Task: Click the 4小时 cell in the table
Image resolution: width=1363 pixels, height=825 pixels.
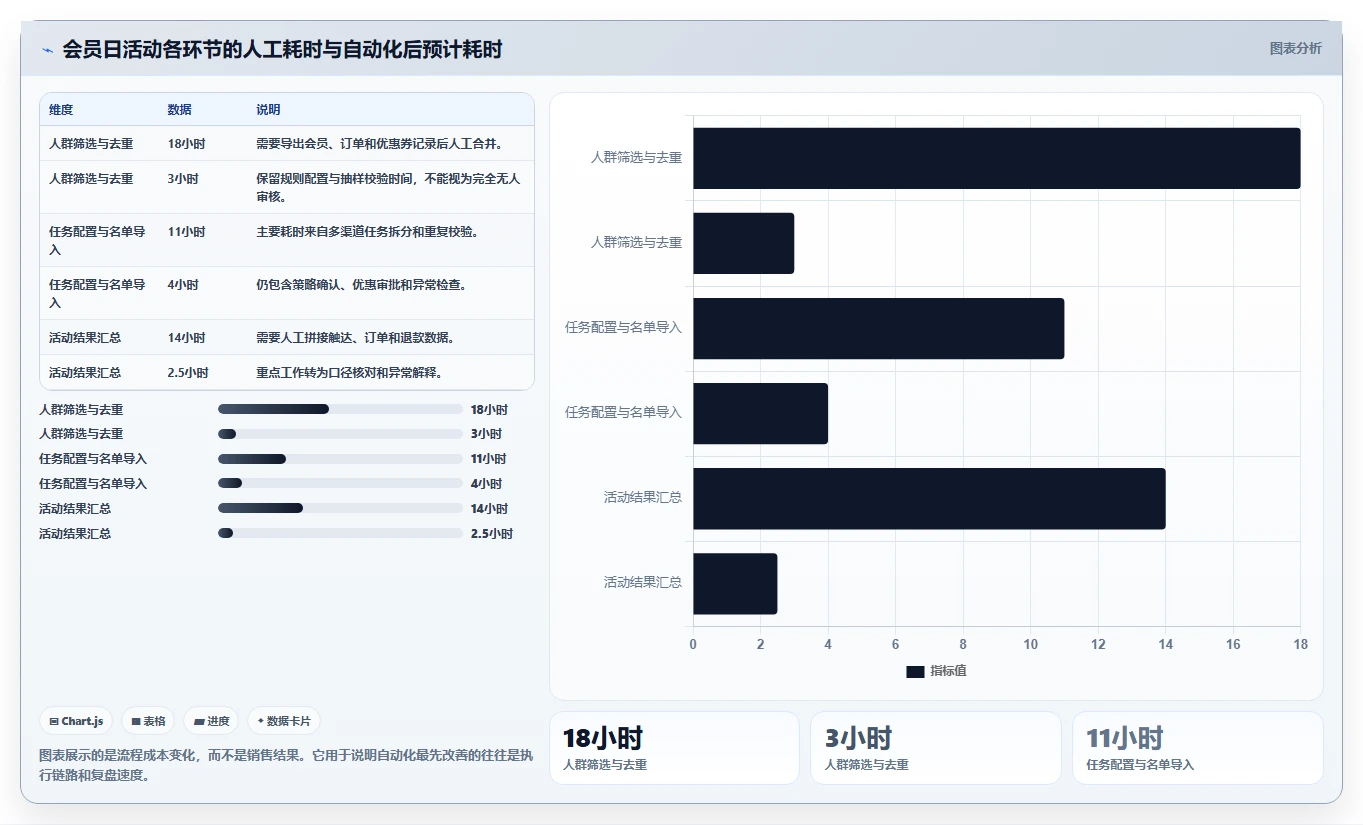Action: click(183, 285)
